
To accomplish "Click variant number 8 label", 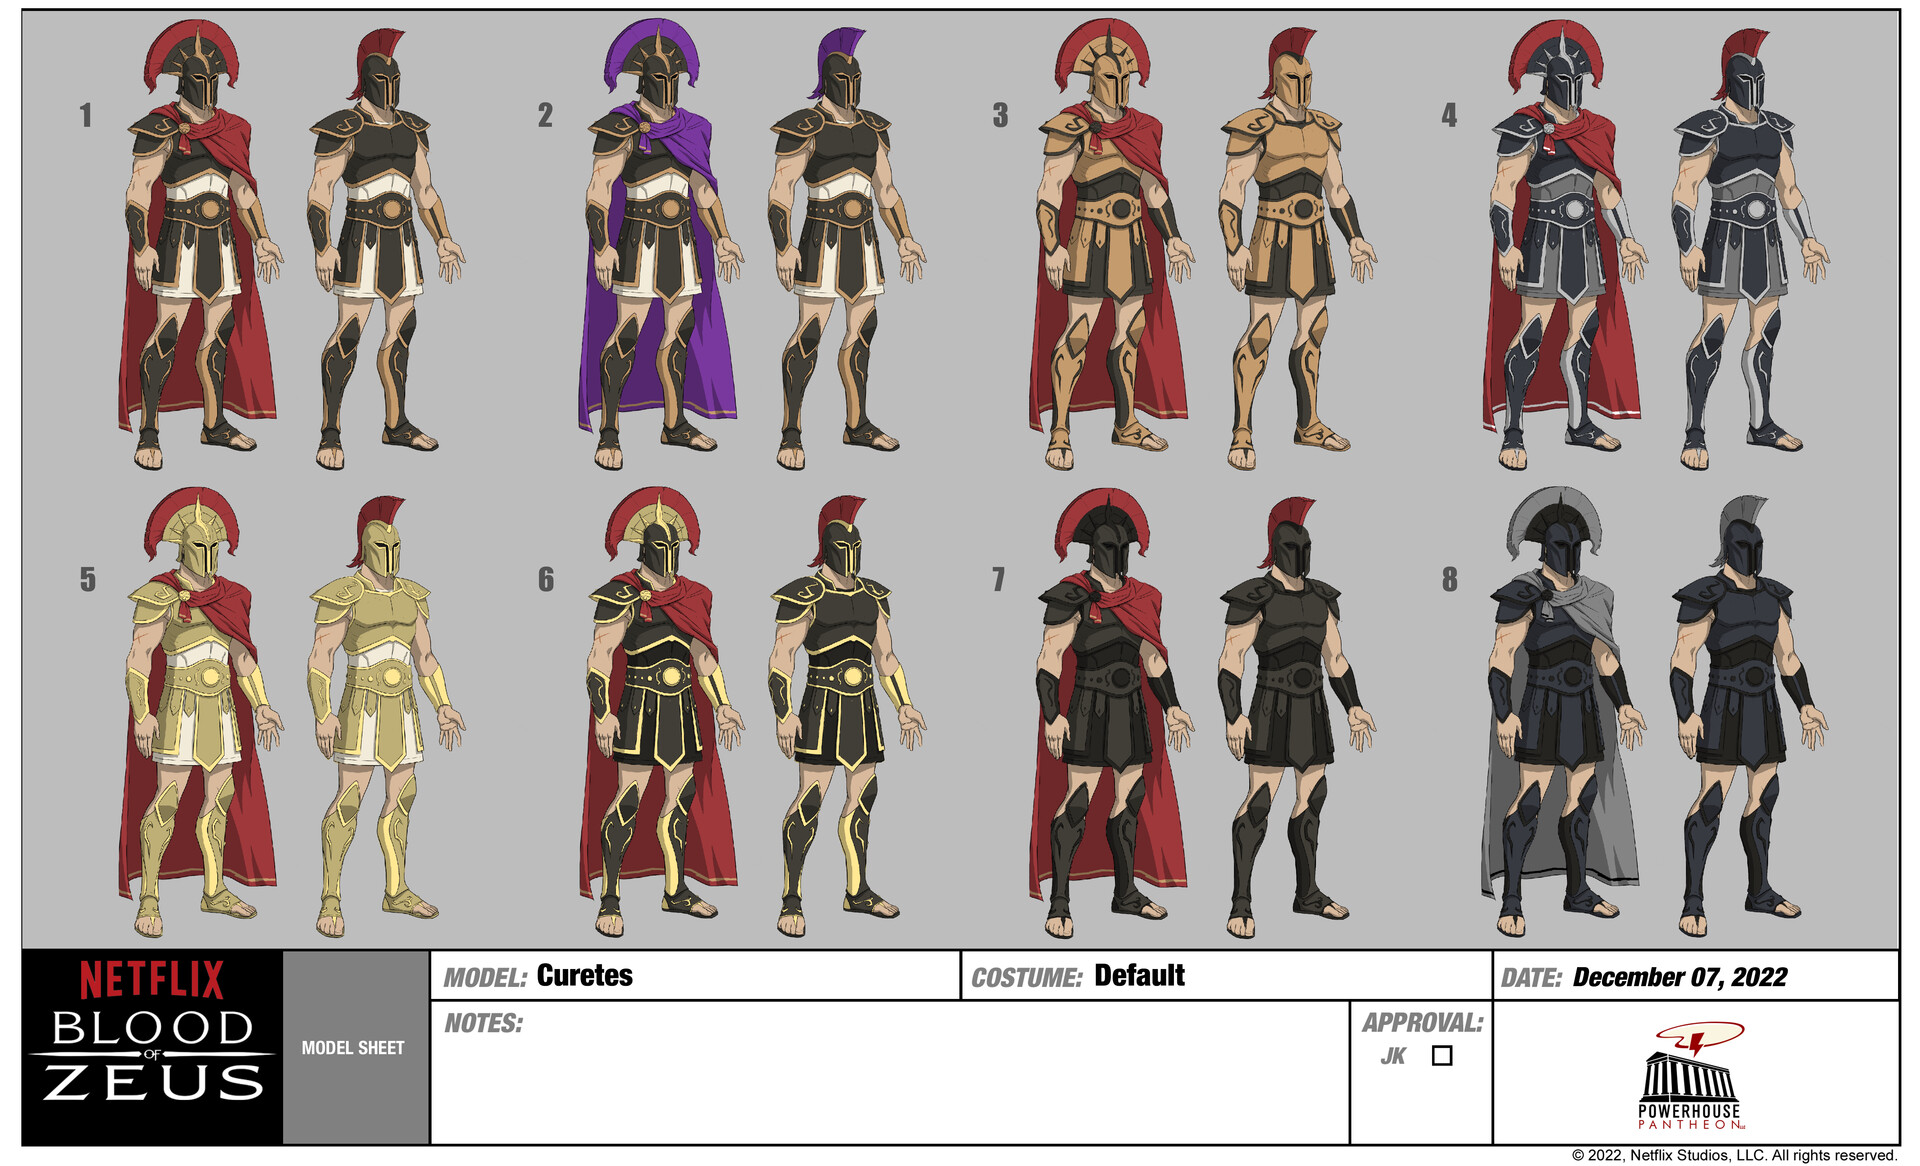I will [1448, 576].
